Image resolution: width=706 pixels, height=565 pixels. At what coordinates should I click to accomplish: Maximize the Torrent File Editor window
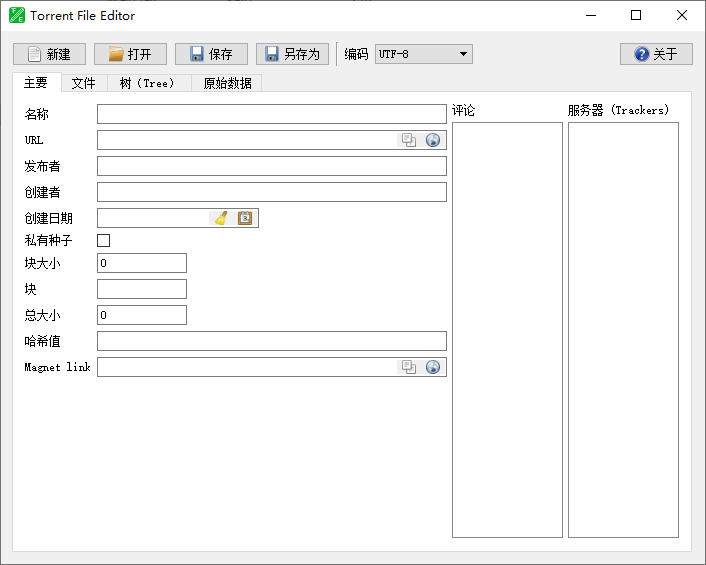tap(636, 15)
